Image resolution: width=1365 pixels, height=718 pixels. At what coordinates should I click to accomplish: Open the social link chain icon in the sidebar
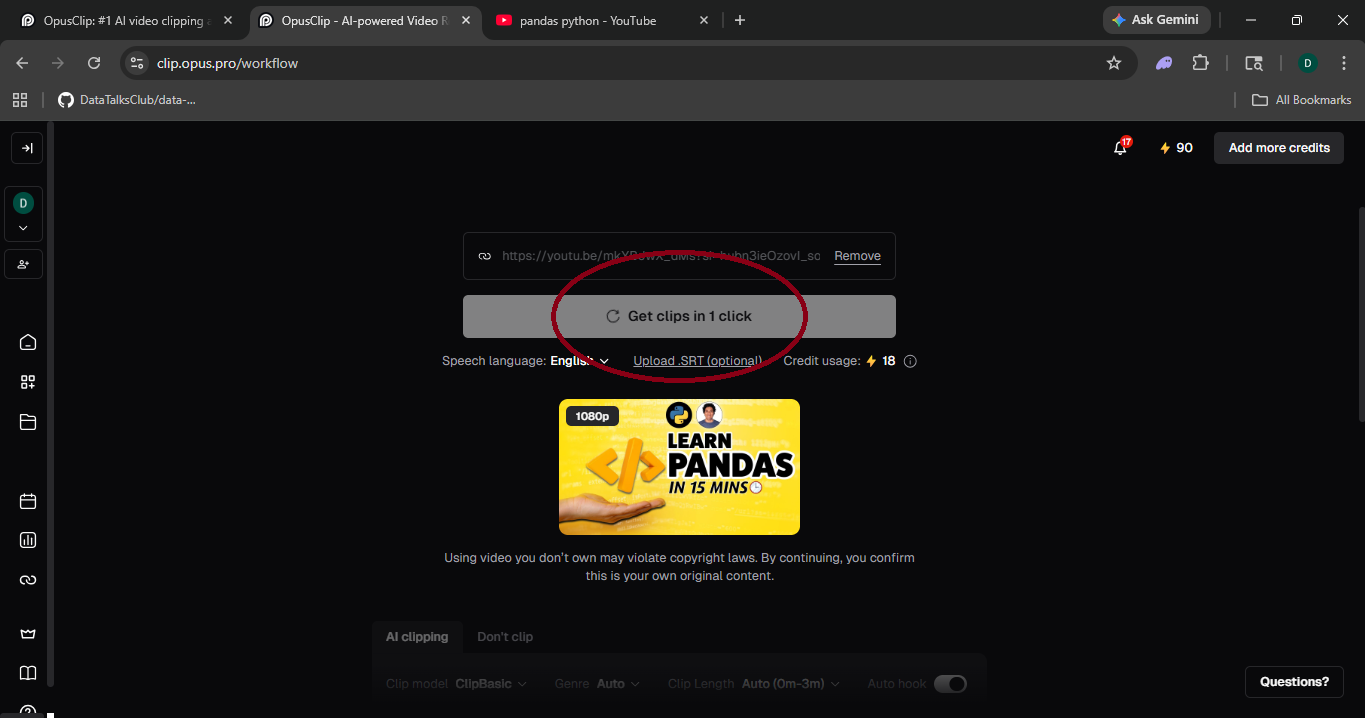[28, 580]
